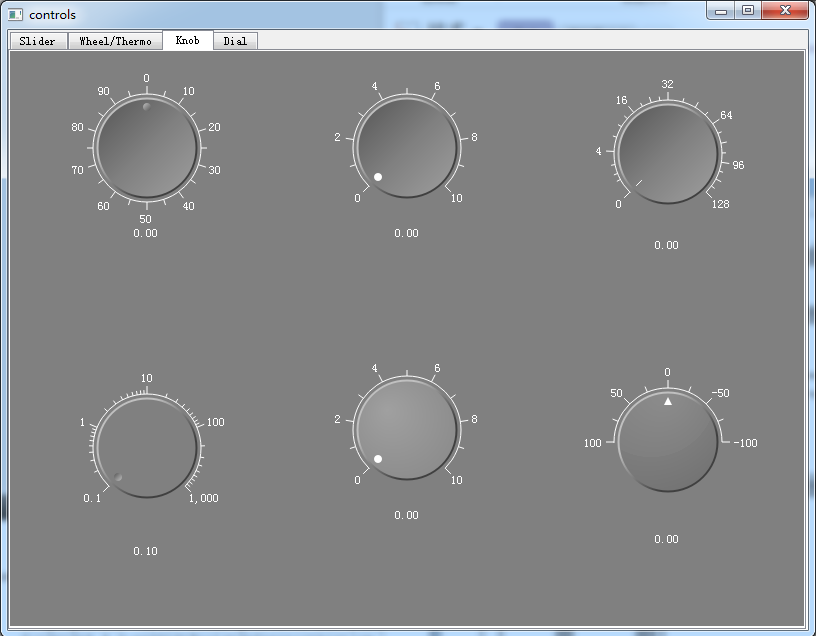Viewport: 816px width, 636px height.
Task: Click the controls window title bar icon
Action: pyautogui.click(x=16, y=15)
